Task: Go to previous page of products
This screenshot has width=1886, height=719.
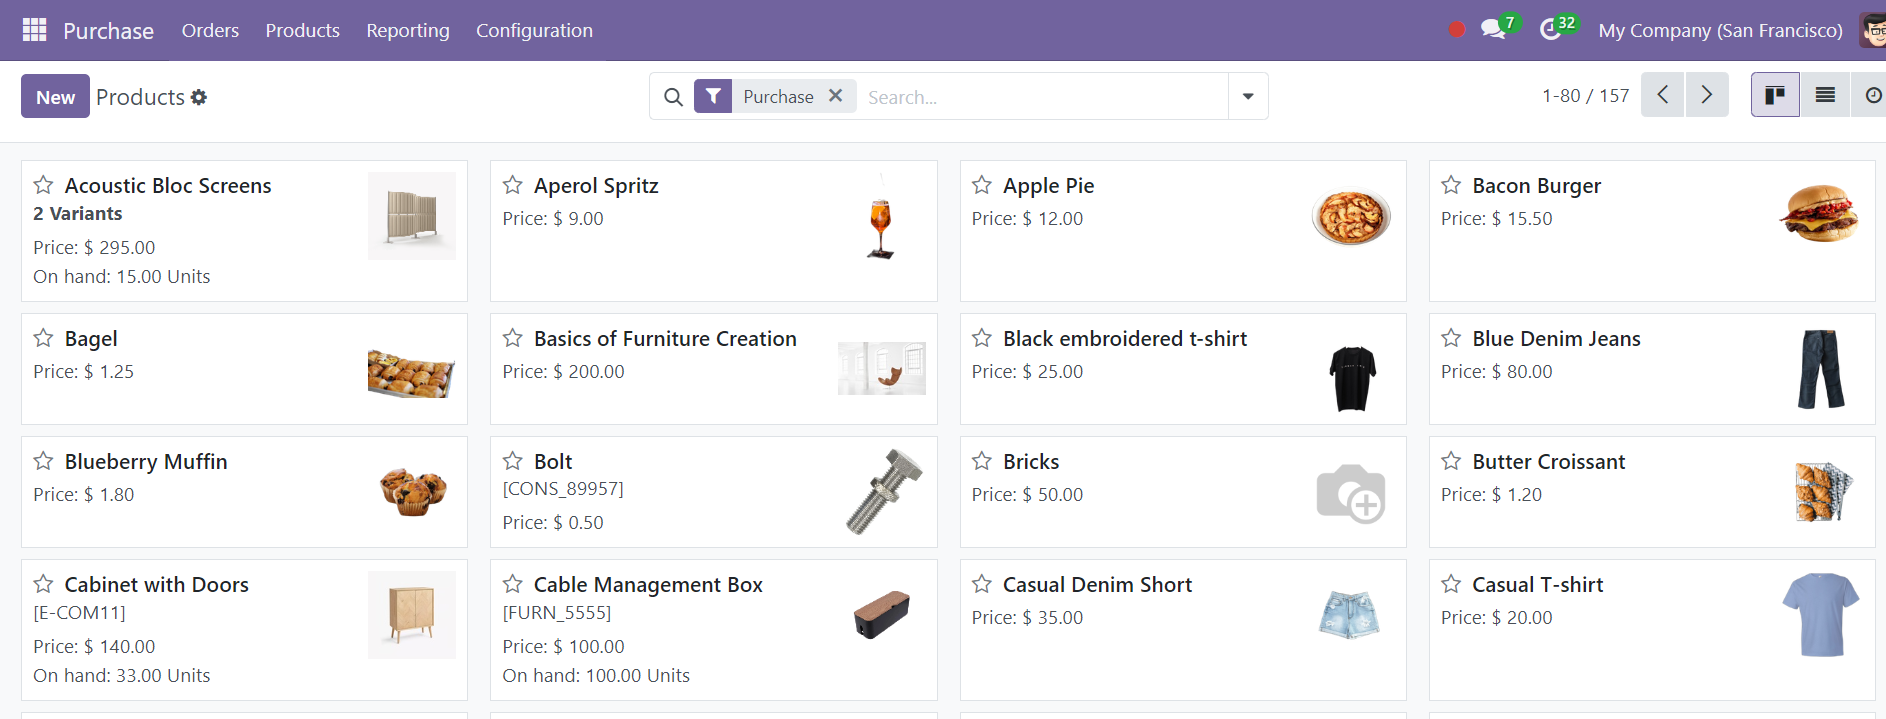Action: click(x=1663, y=95)
